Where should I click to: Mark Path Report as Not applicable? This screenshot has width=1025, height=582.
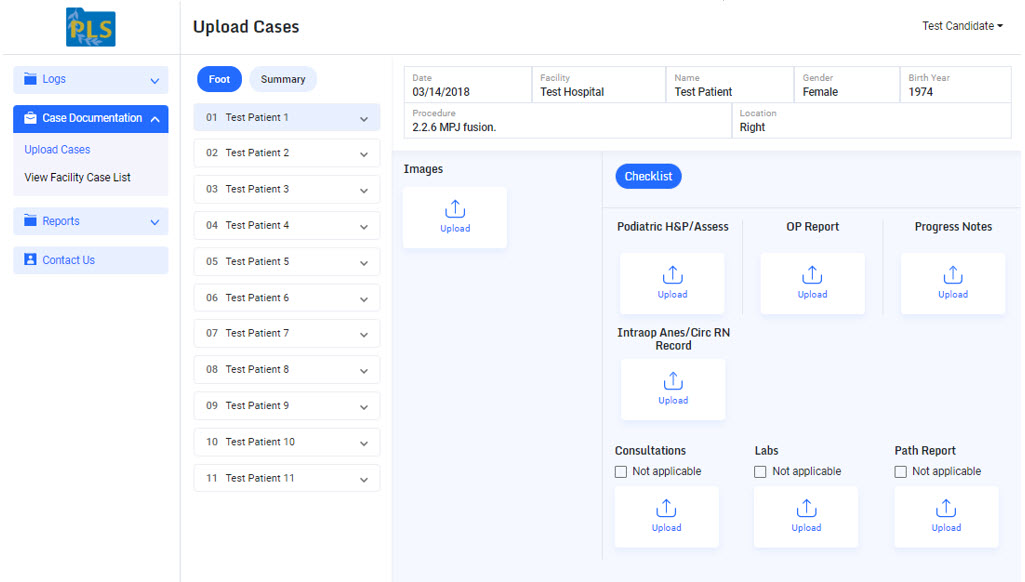tap(901, 471)
